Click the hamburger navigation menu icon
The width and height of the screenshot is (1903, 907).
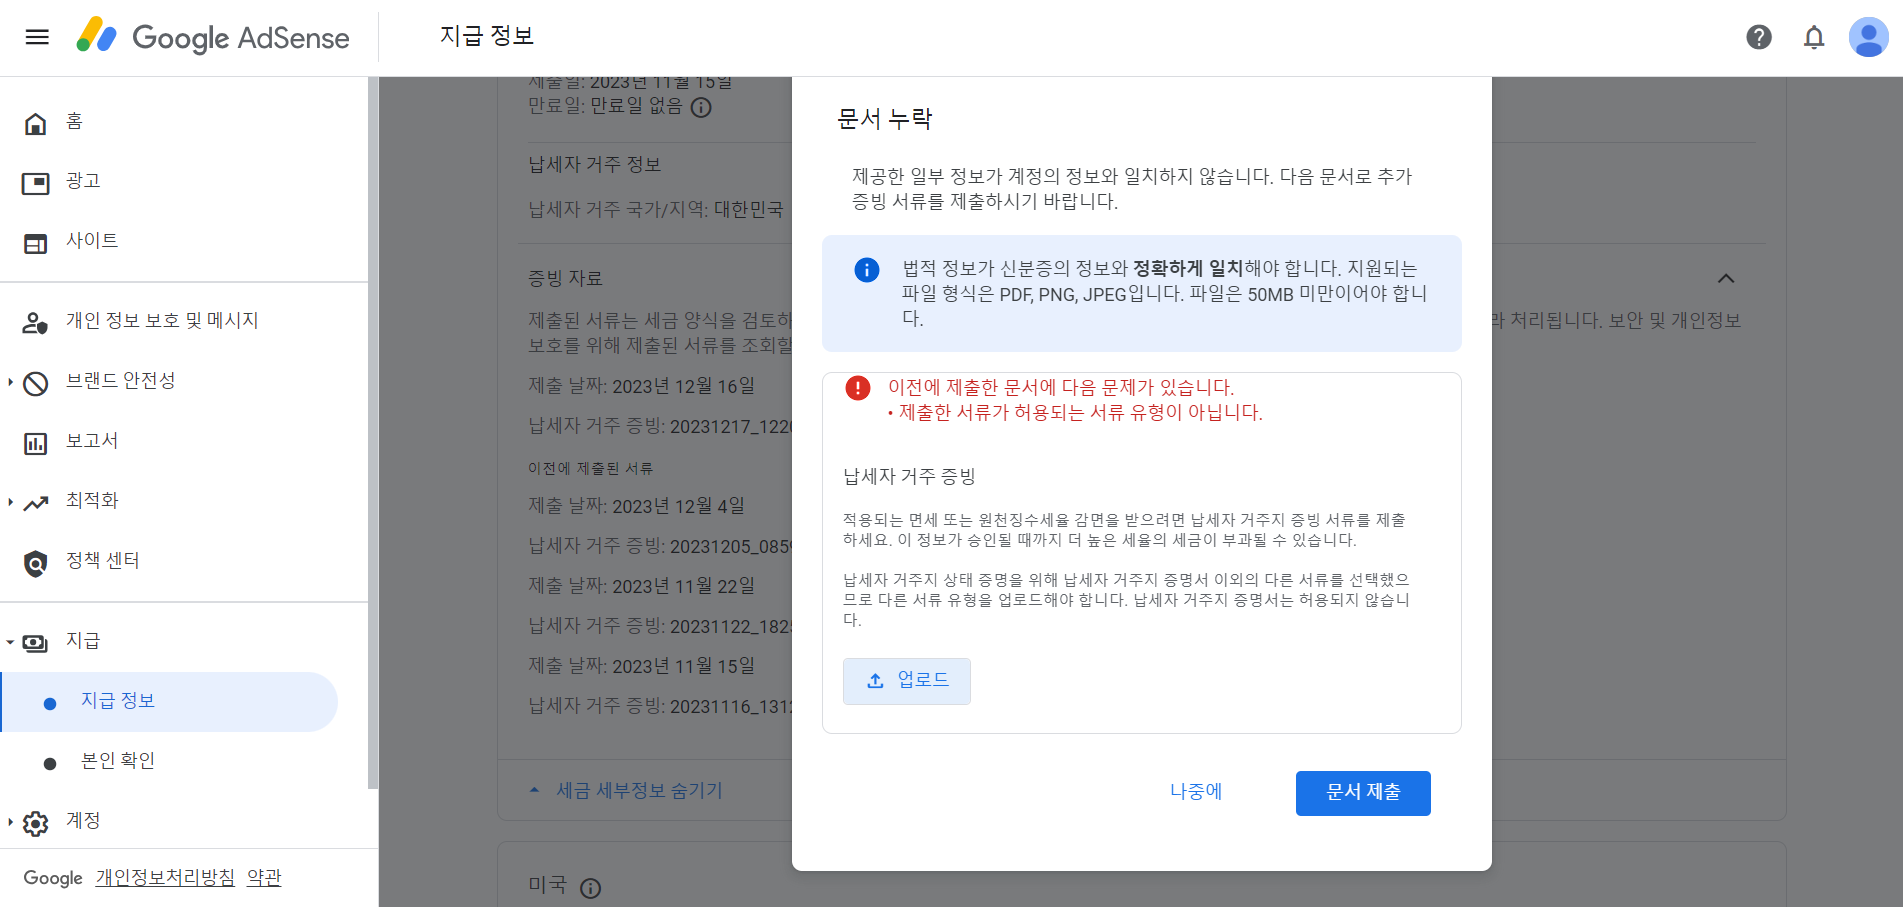coord(36,37)
